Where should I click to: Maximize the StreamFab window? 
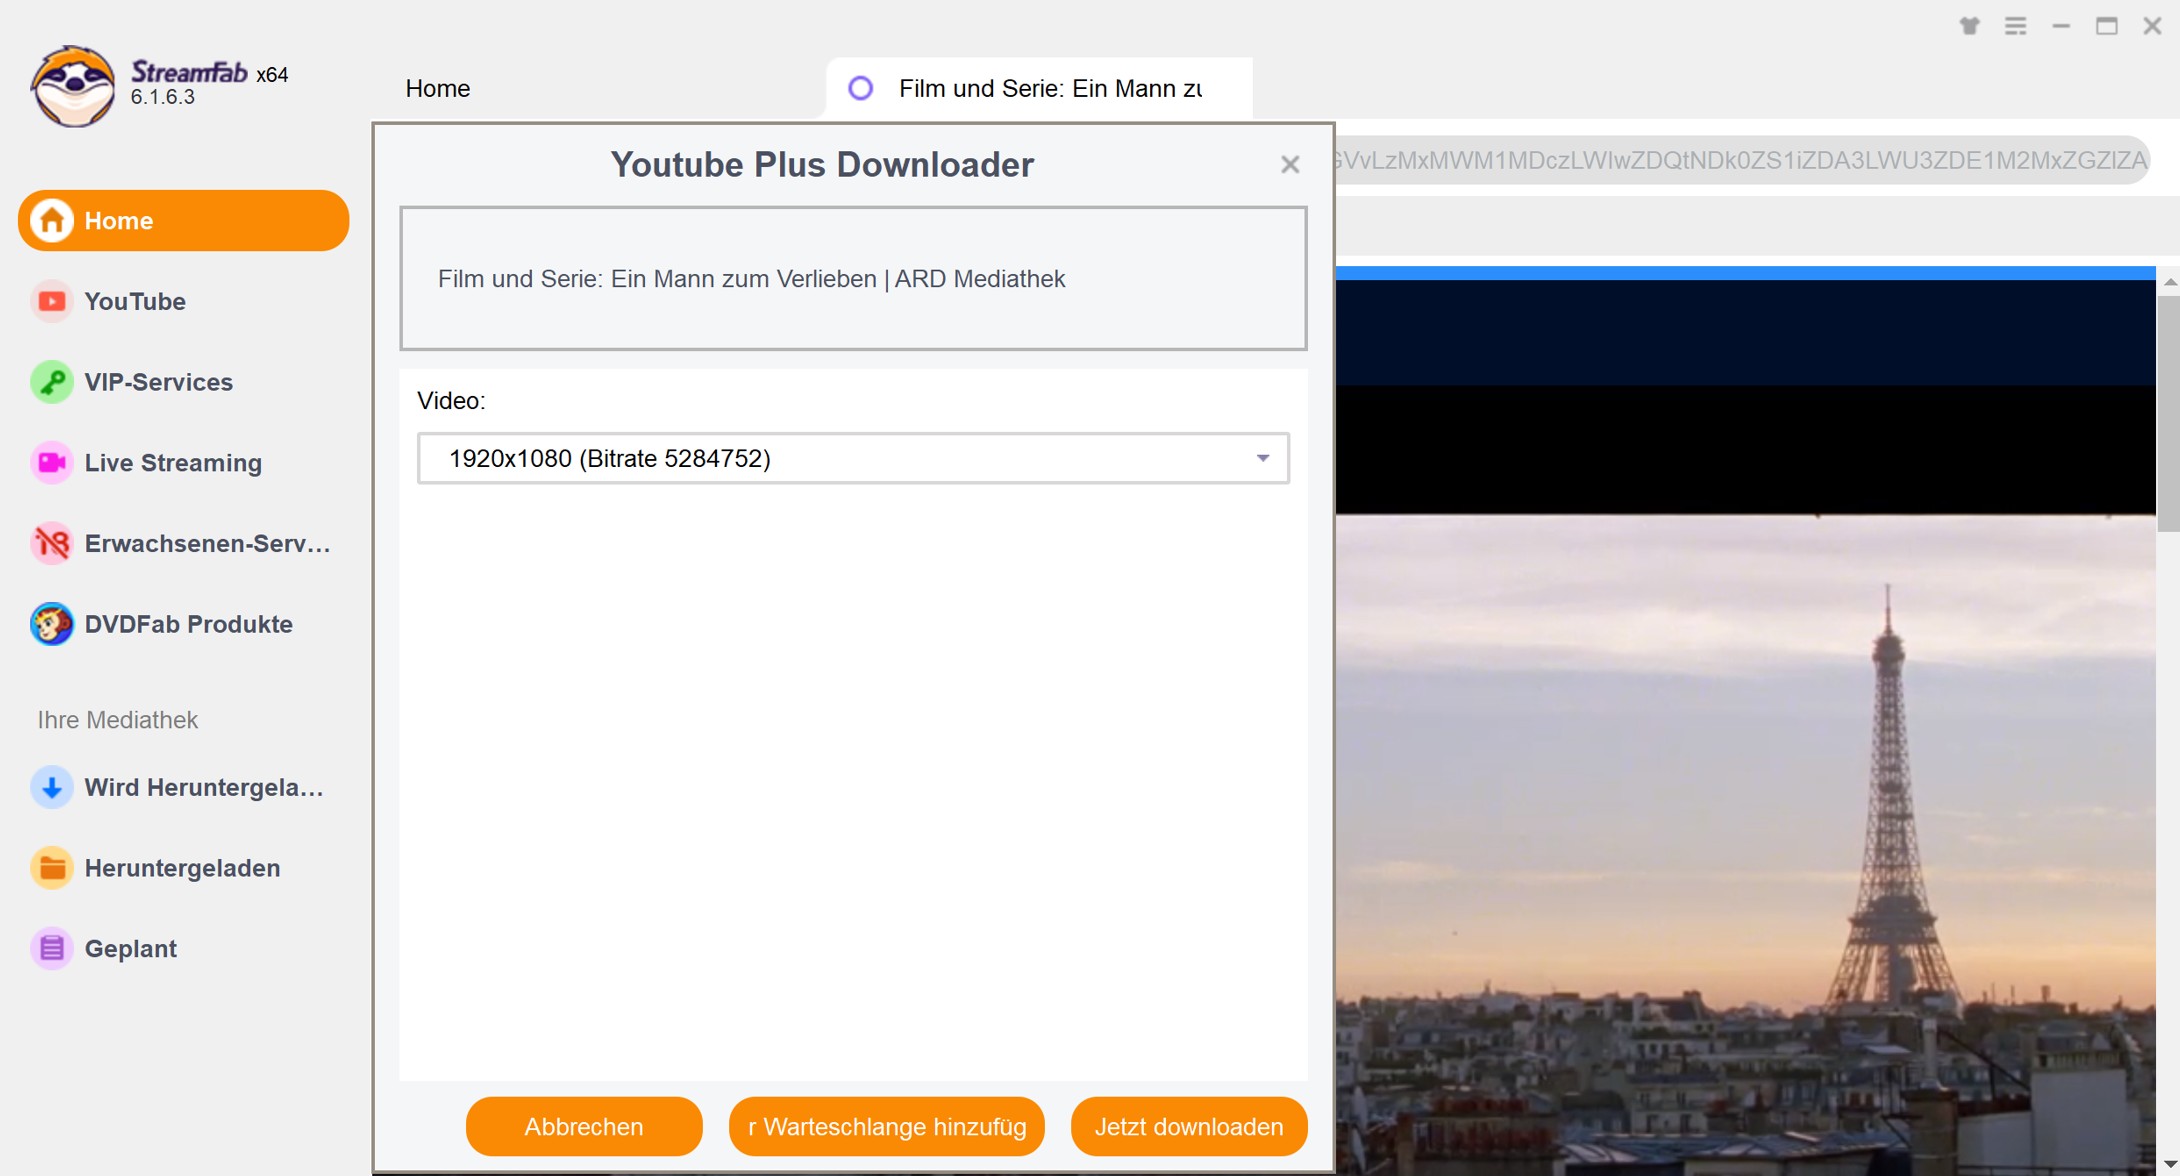pos(2107,26)
